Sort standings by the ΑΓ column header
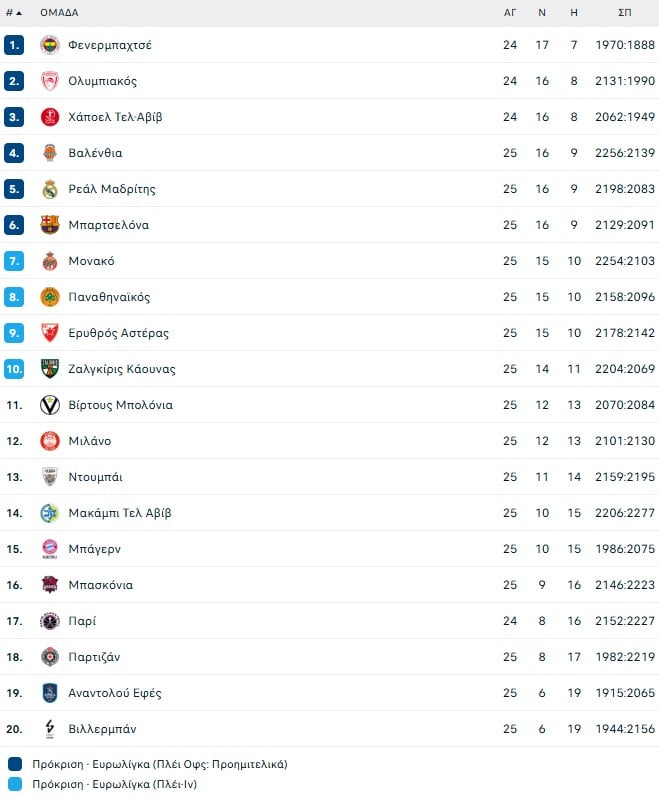 pos(510,13)
